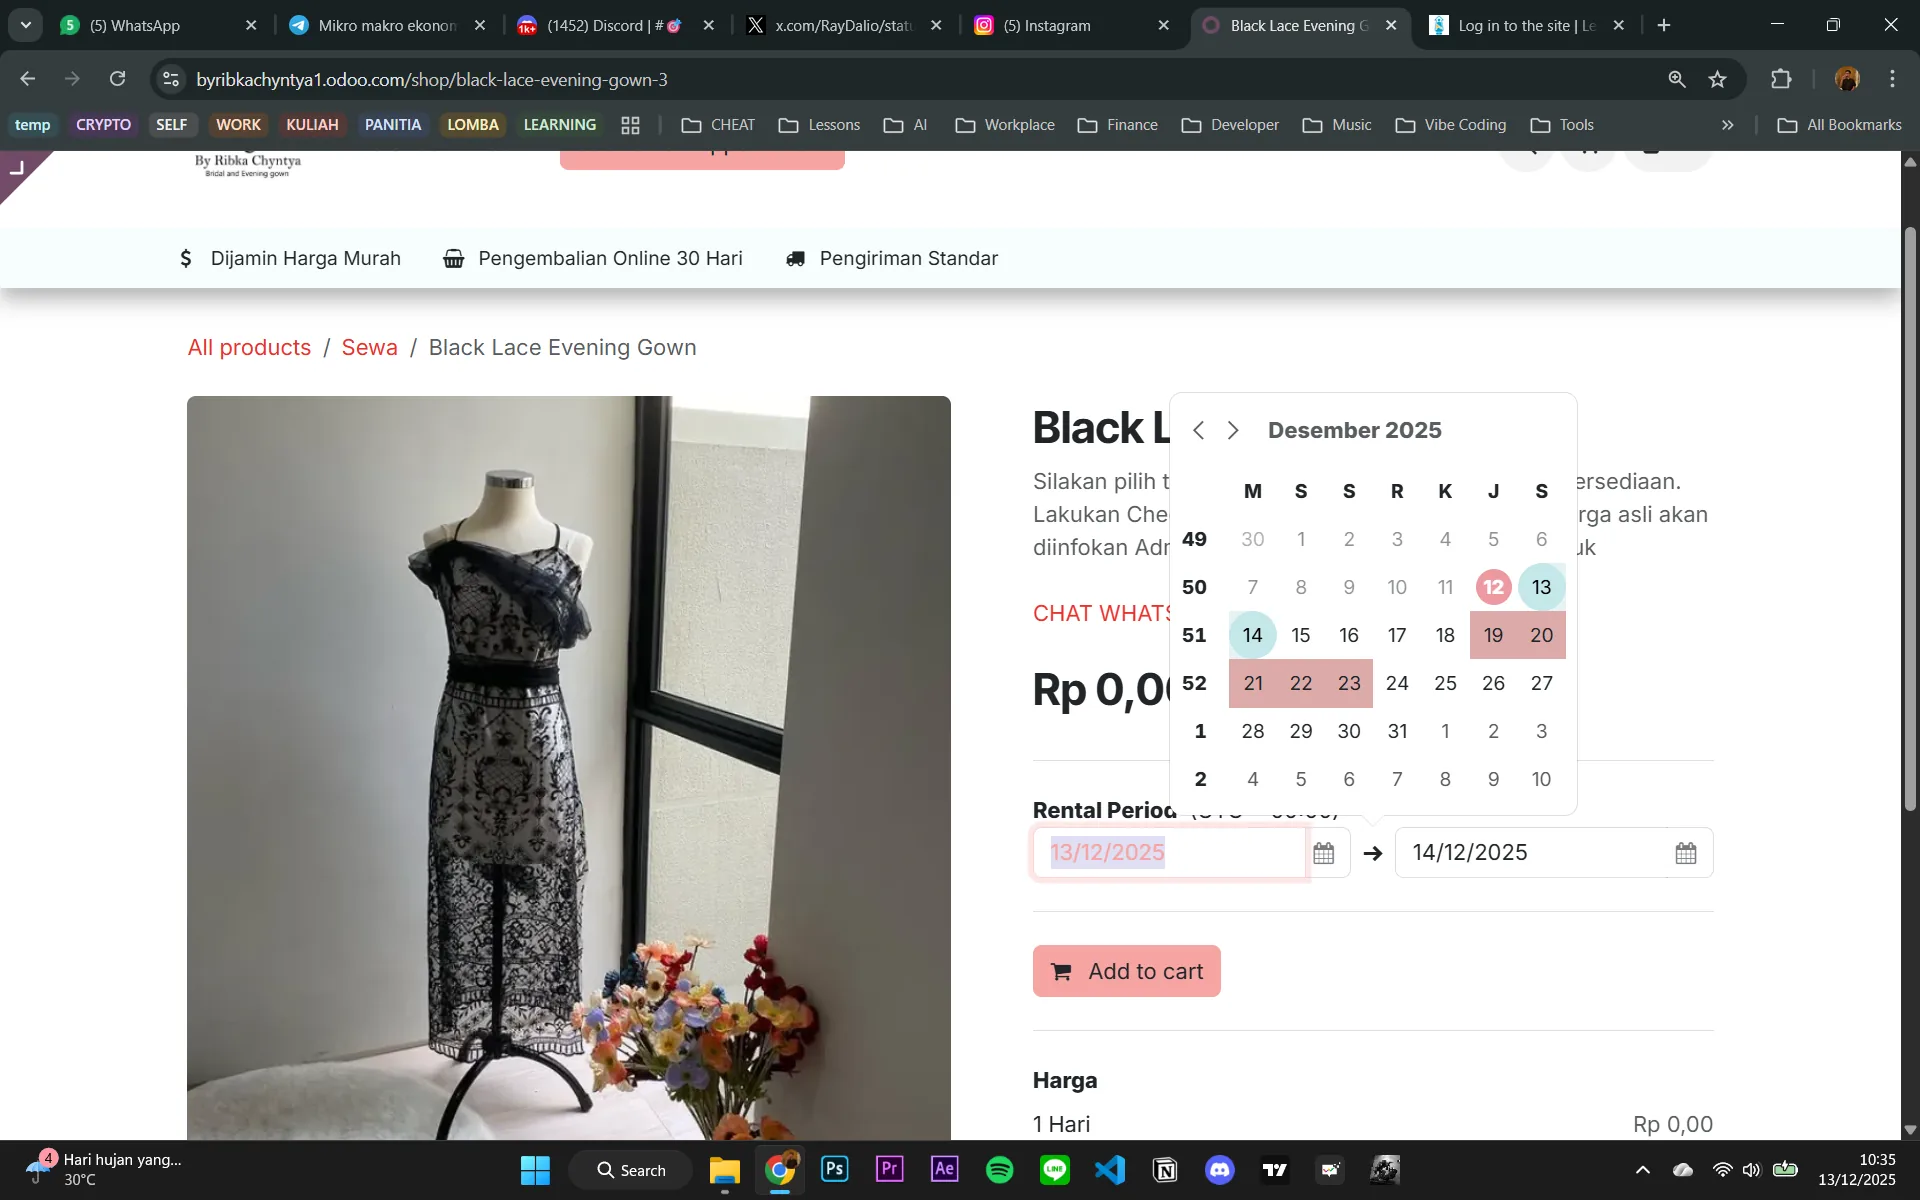
Task: Open end date calendar icon
Action: tap(1686, 853)
